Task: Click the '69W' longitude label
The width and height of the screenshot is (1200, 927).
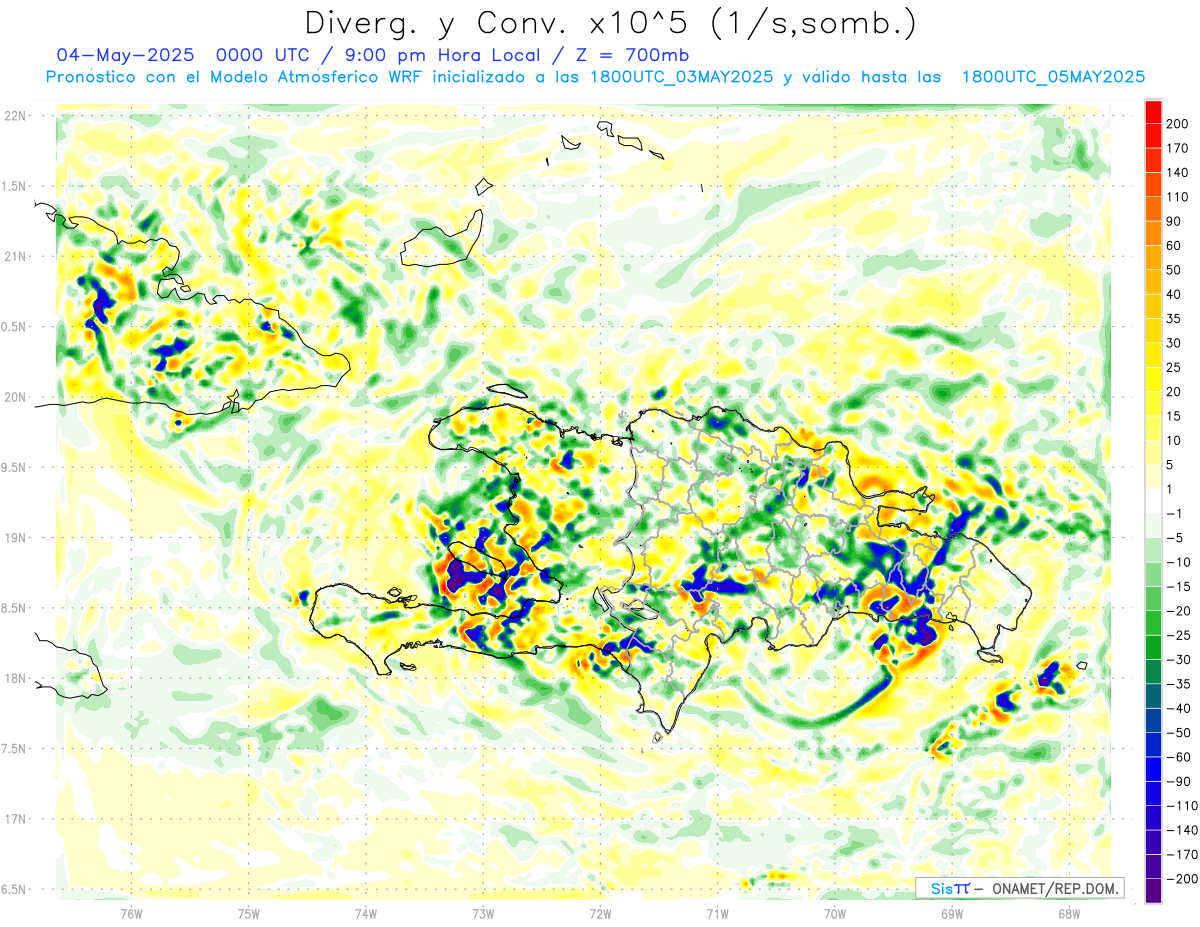Action: pyautogui.click(x=952, y=913)
